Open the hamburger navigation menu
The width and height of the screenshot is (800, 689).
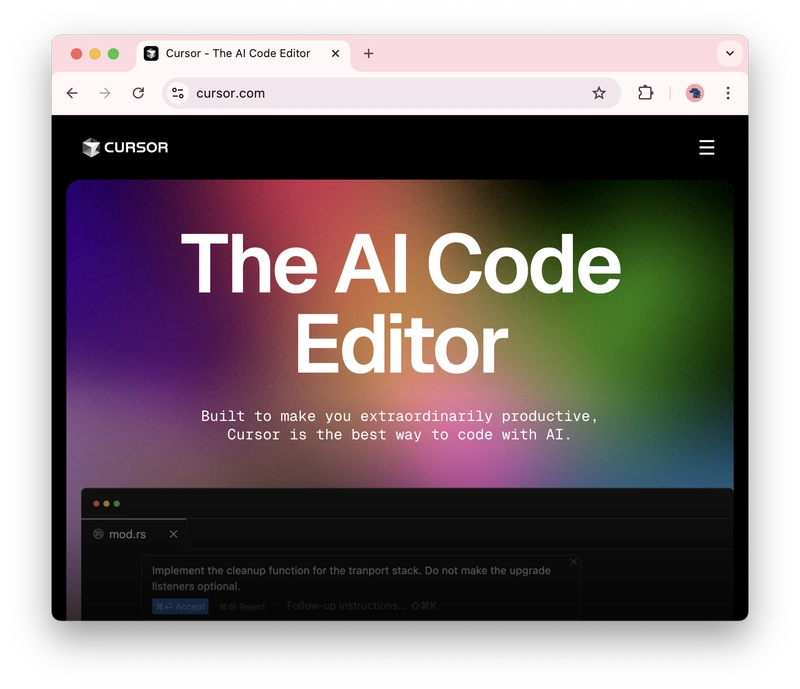pyautogui.click(x=707, y=147)
